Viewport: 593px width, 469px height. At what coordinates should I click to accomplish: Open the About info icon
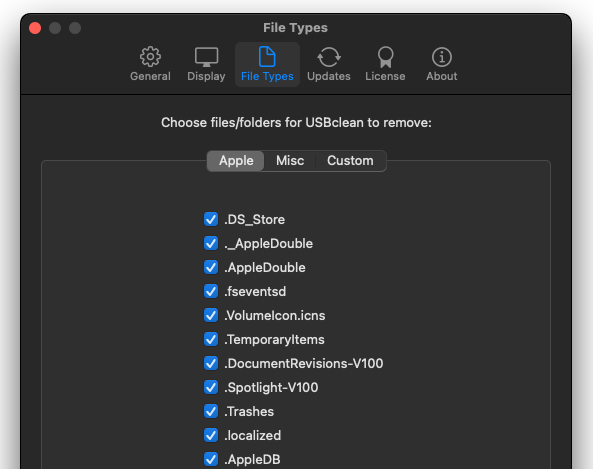(x=441, y=57)
